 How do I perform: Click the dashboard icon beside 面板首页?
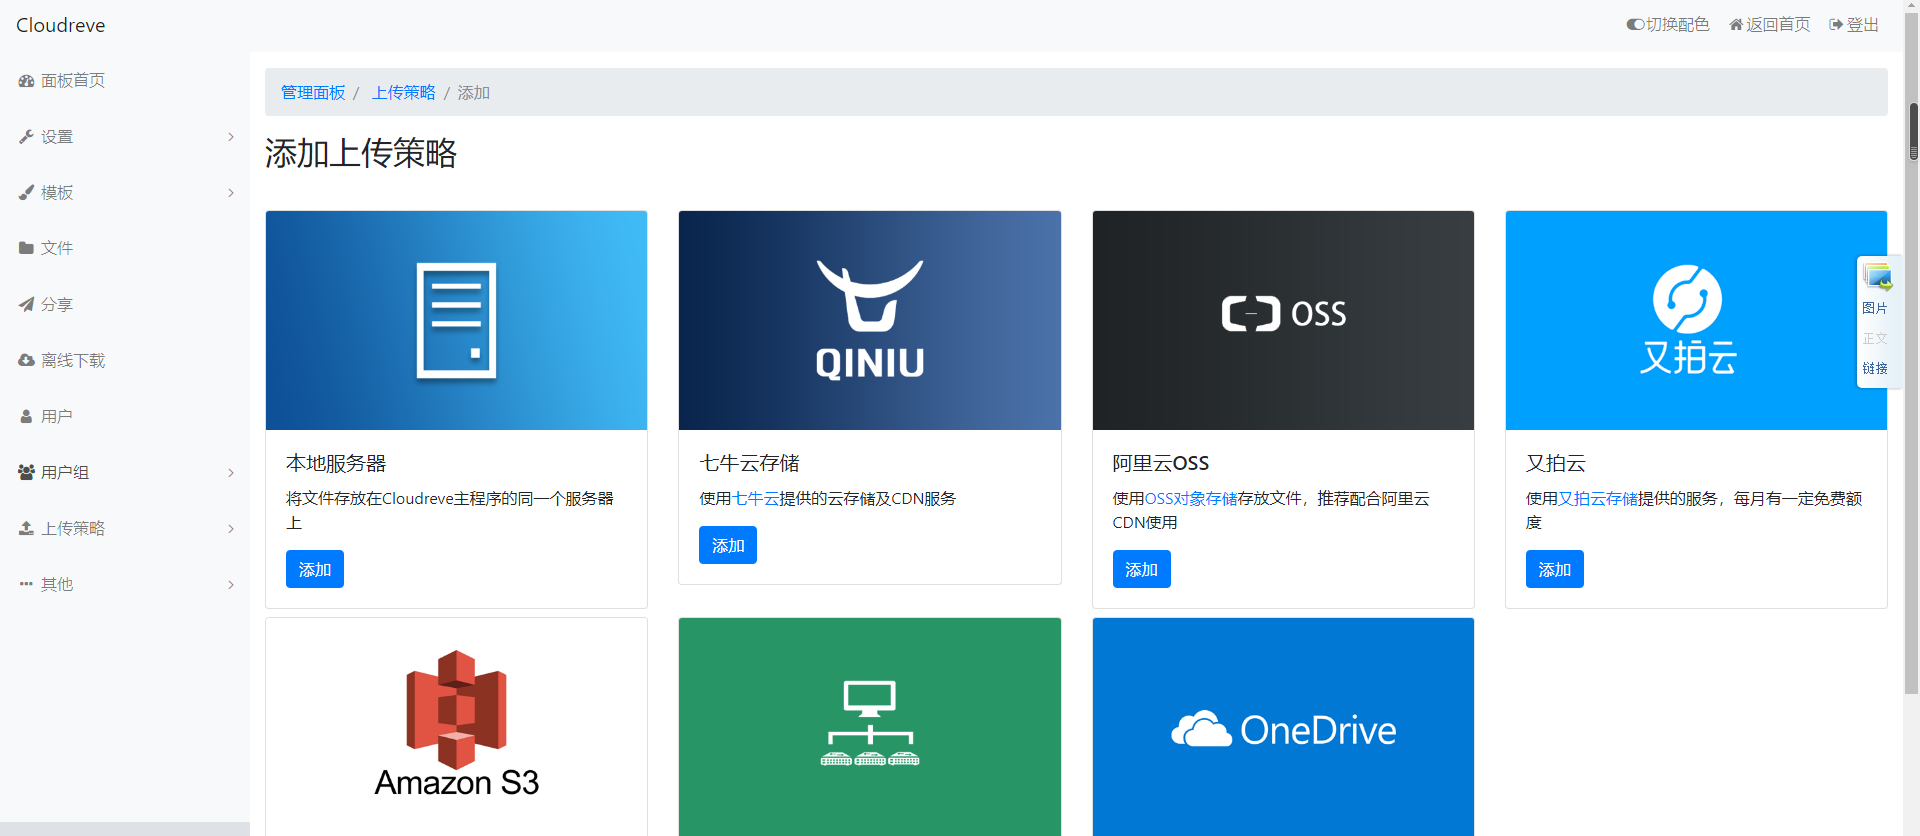(26, 81)
